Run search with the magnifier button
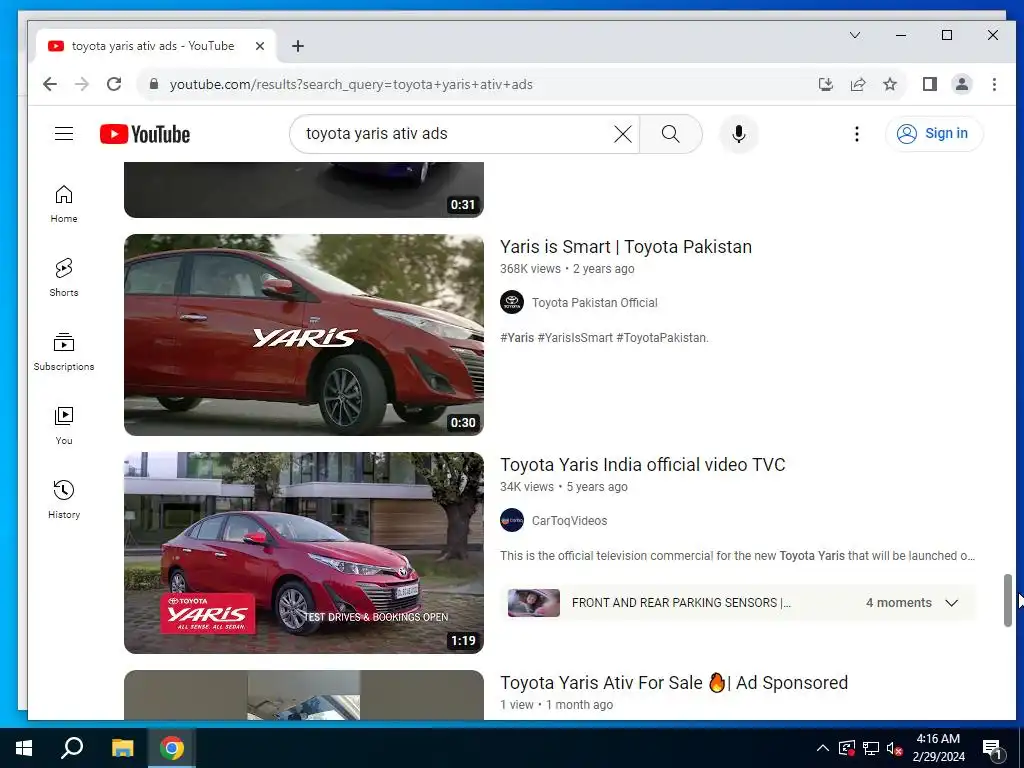The height and width of the screenshot is (768, 1024). click(671, 134)
